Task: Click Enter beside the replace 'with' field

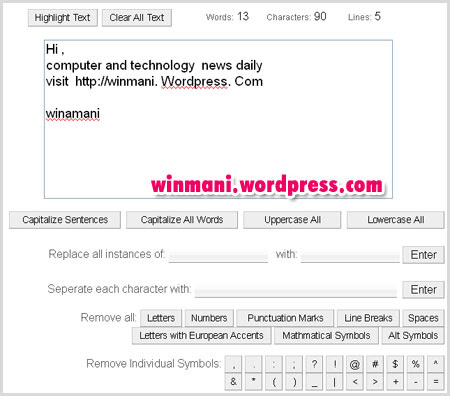Action: pos(423,255)
